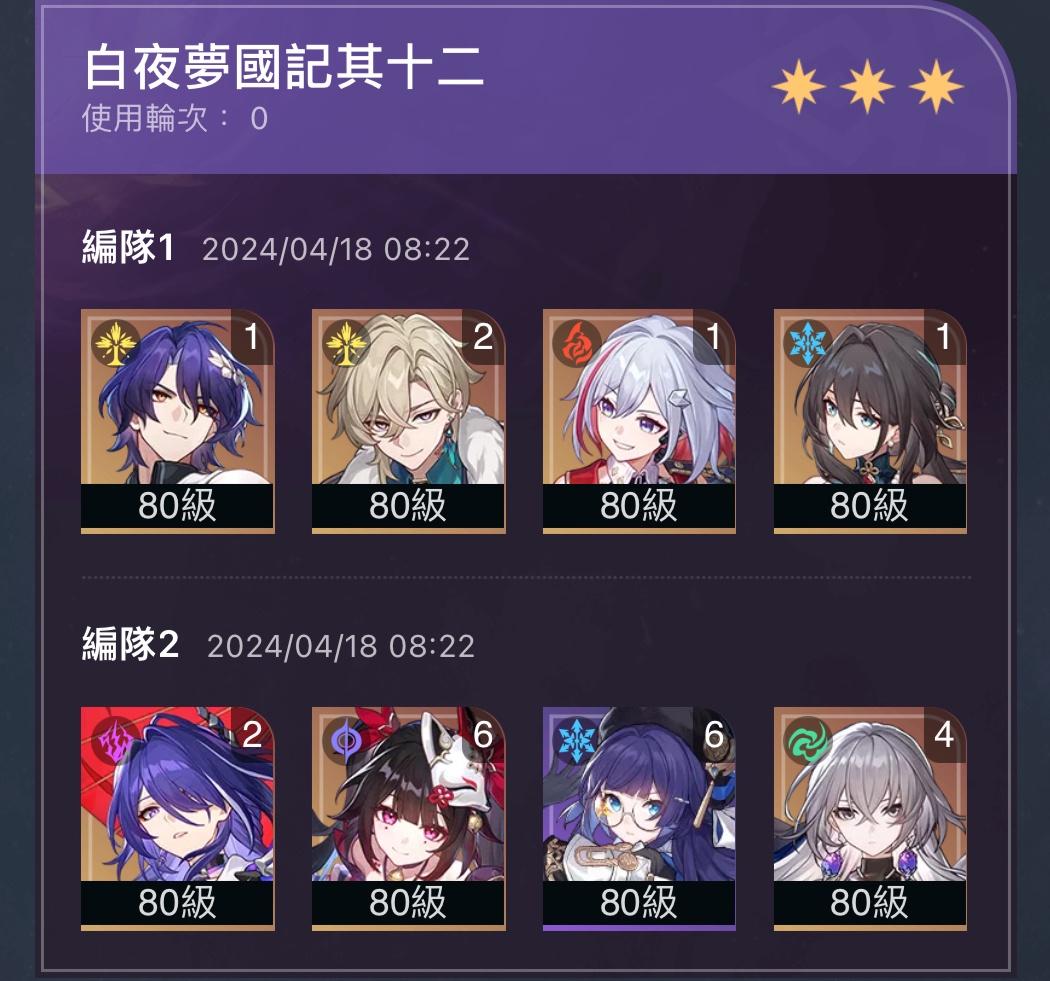
Task: Click the 編隊2 team label
Action: (131, 644)
